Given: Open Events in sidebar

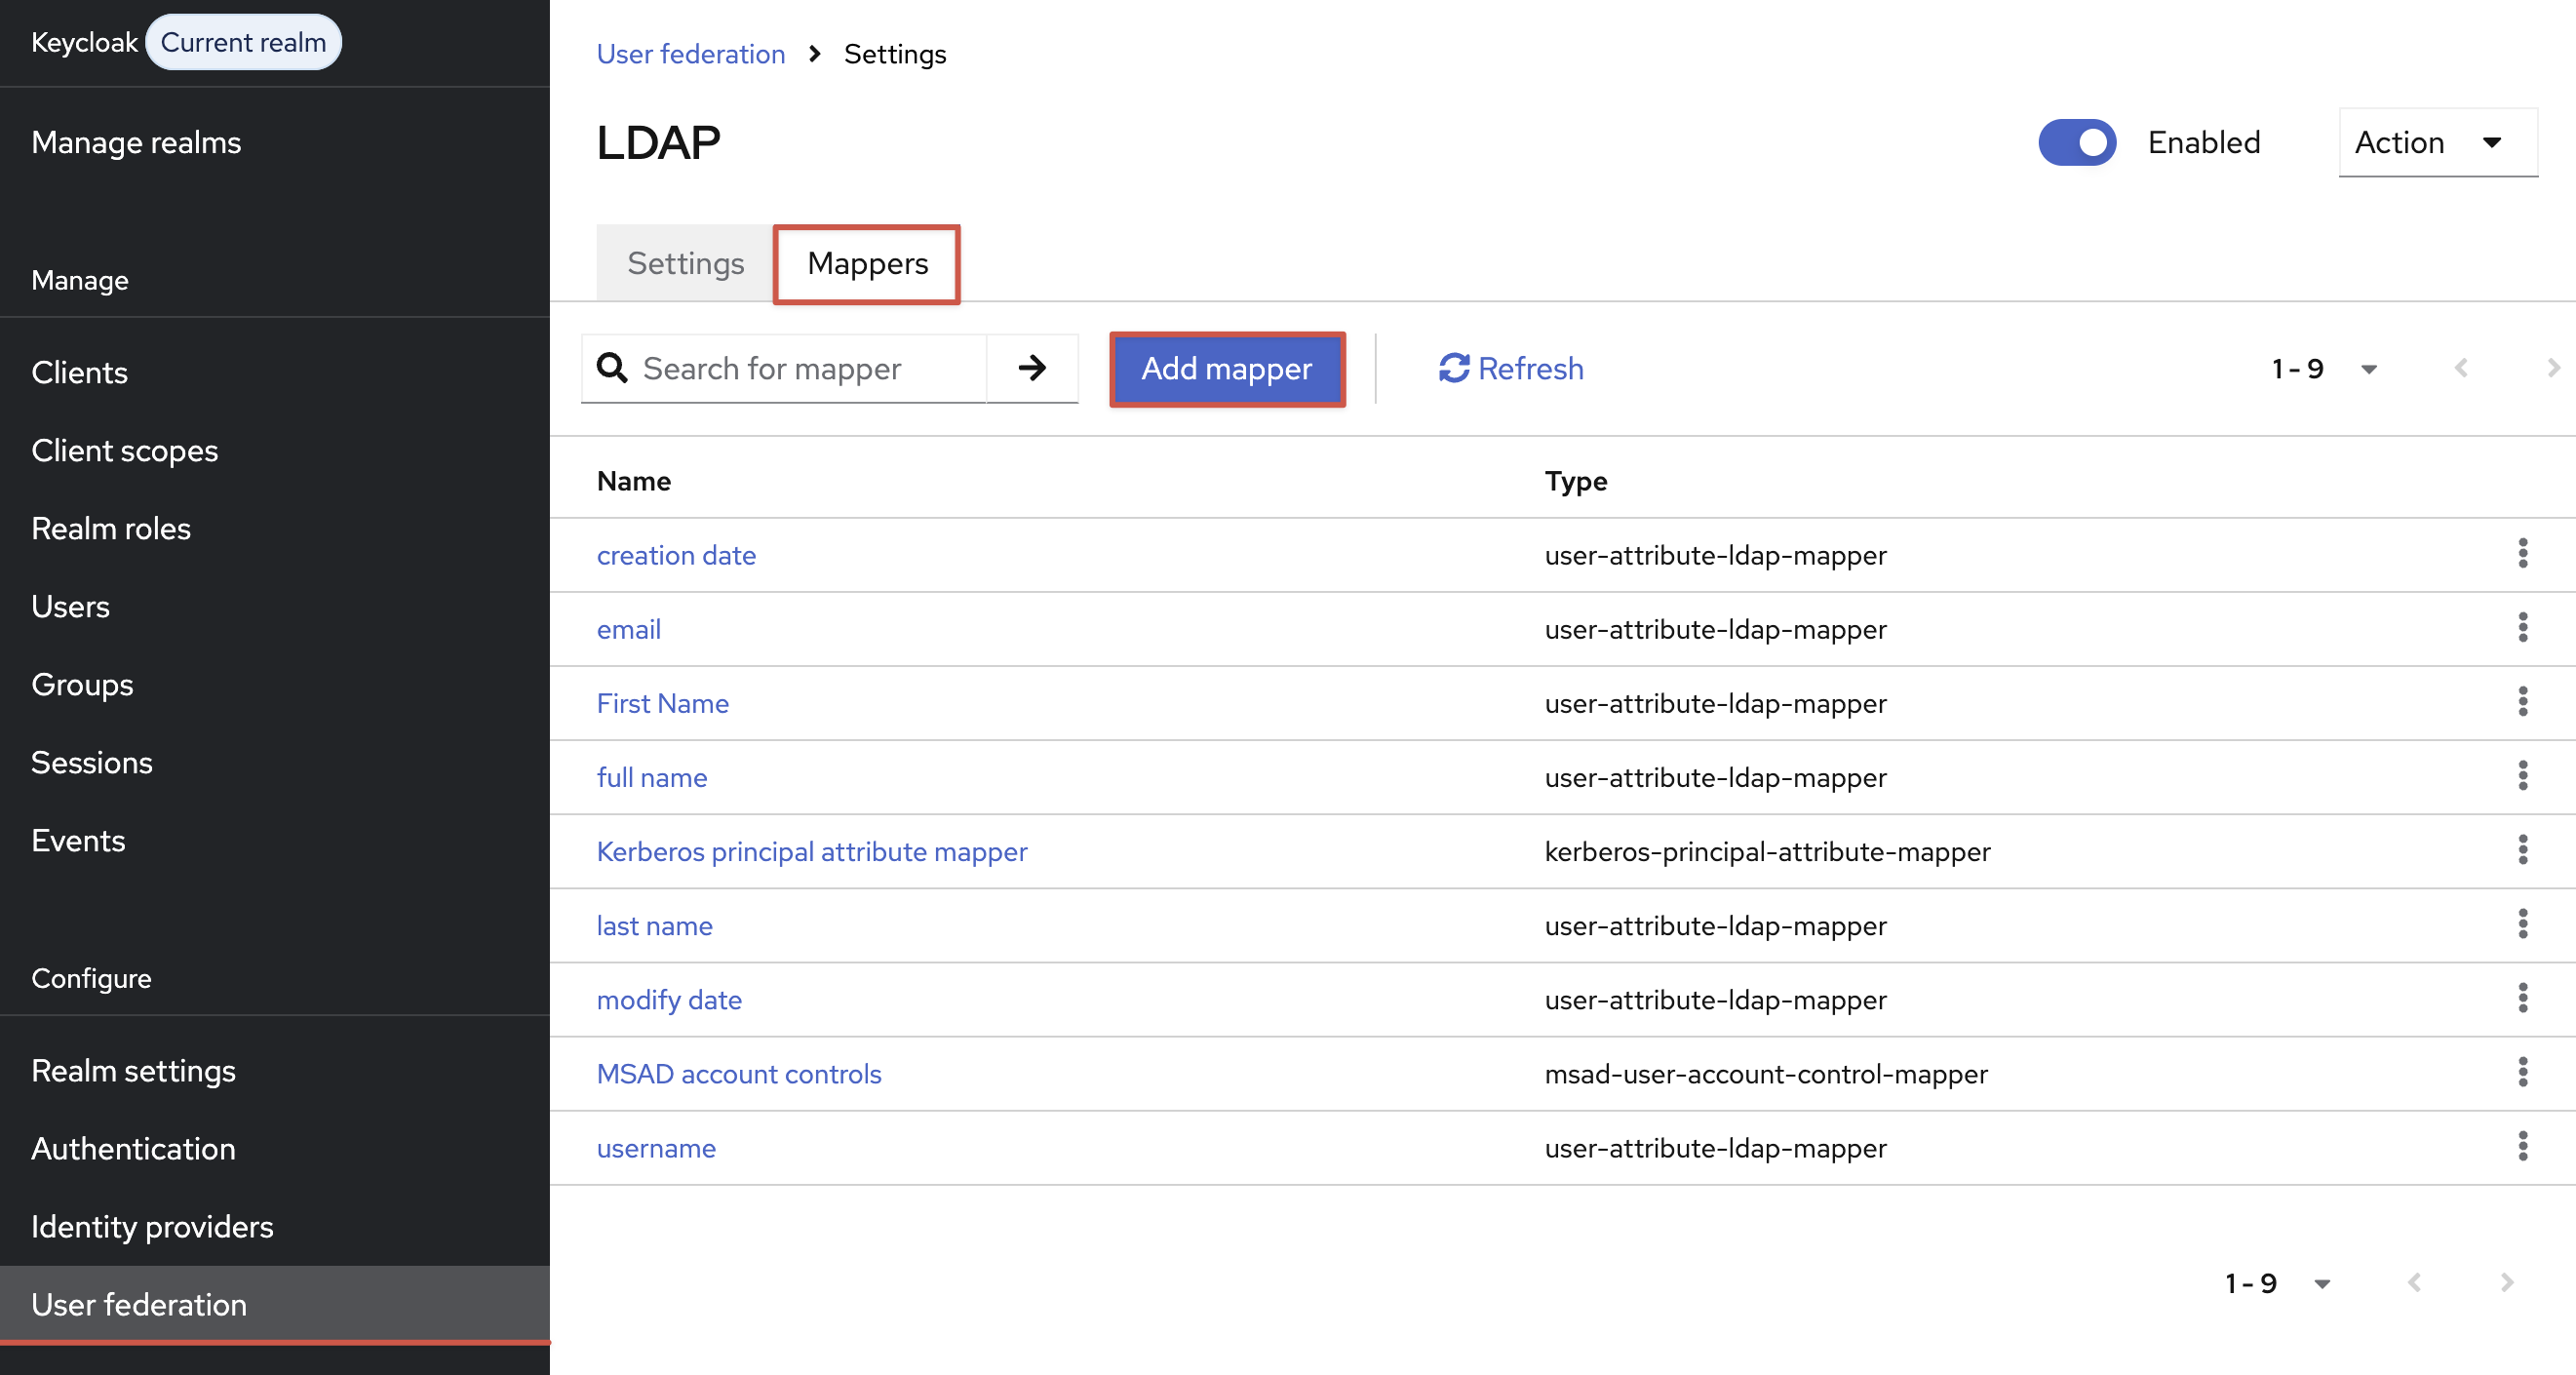Looking at the screenshot, I should tap(78, 840).
